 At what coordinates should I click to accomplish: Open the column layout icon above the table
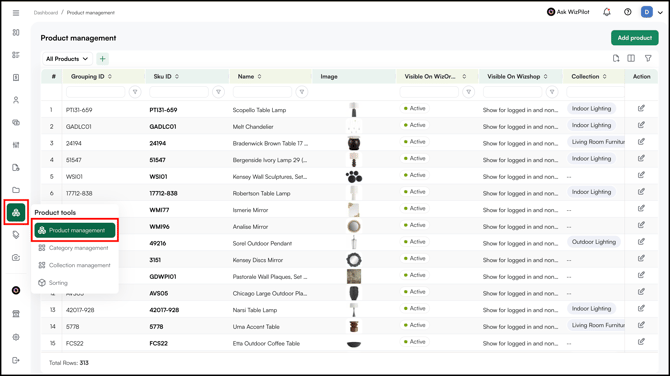631,59
